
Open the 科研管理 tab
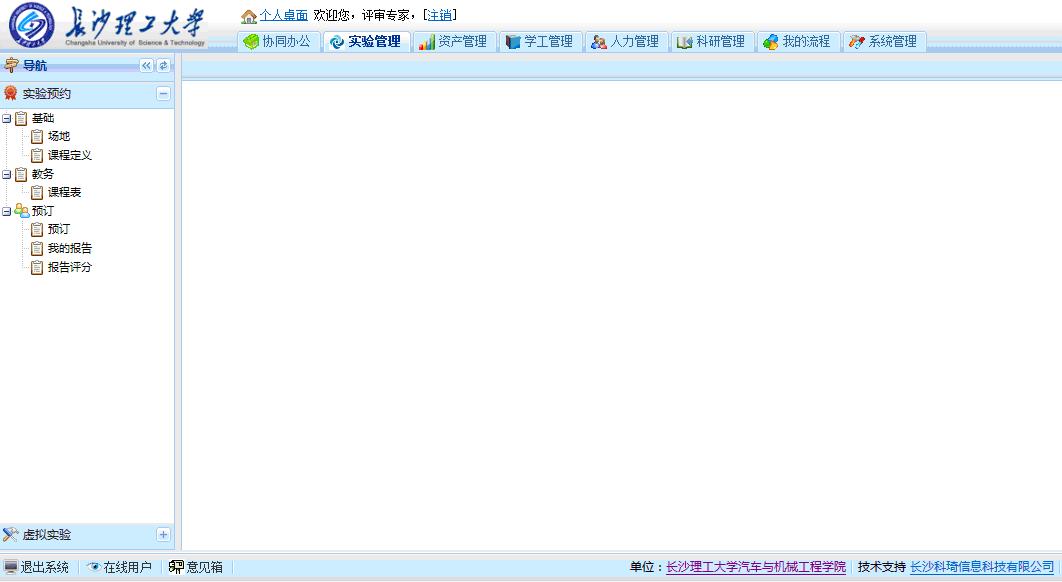(x=711, y=42)
